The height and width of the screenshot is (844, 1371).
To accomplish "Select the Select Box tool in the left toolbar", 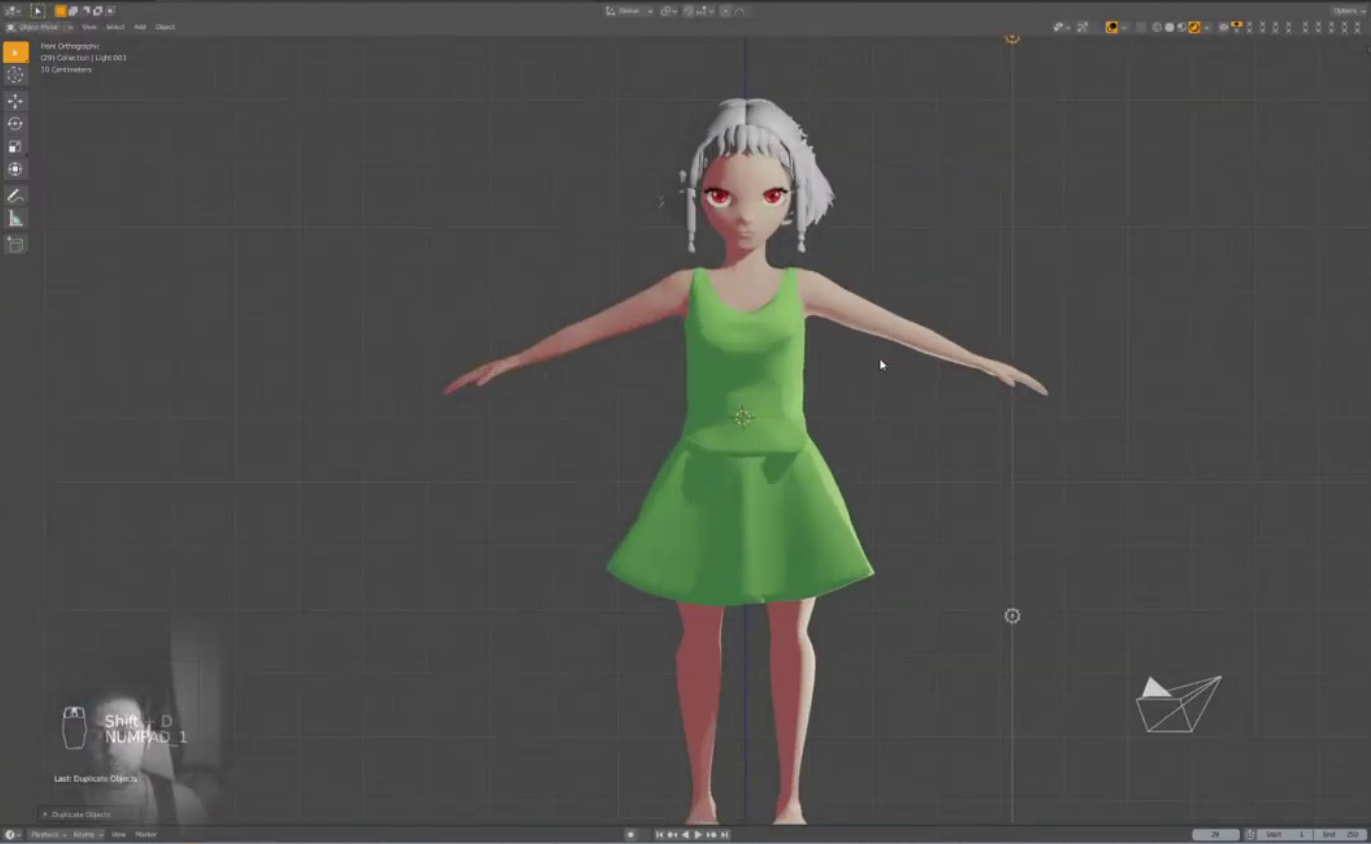I will point(16,52).
